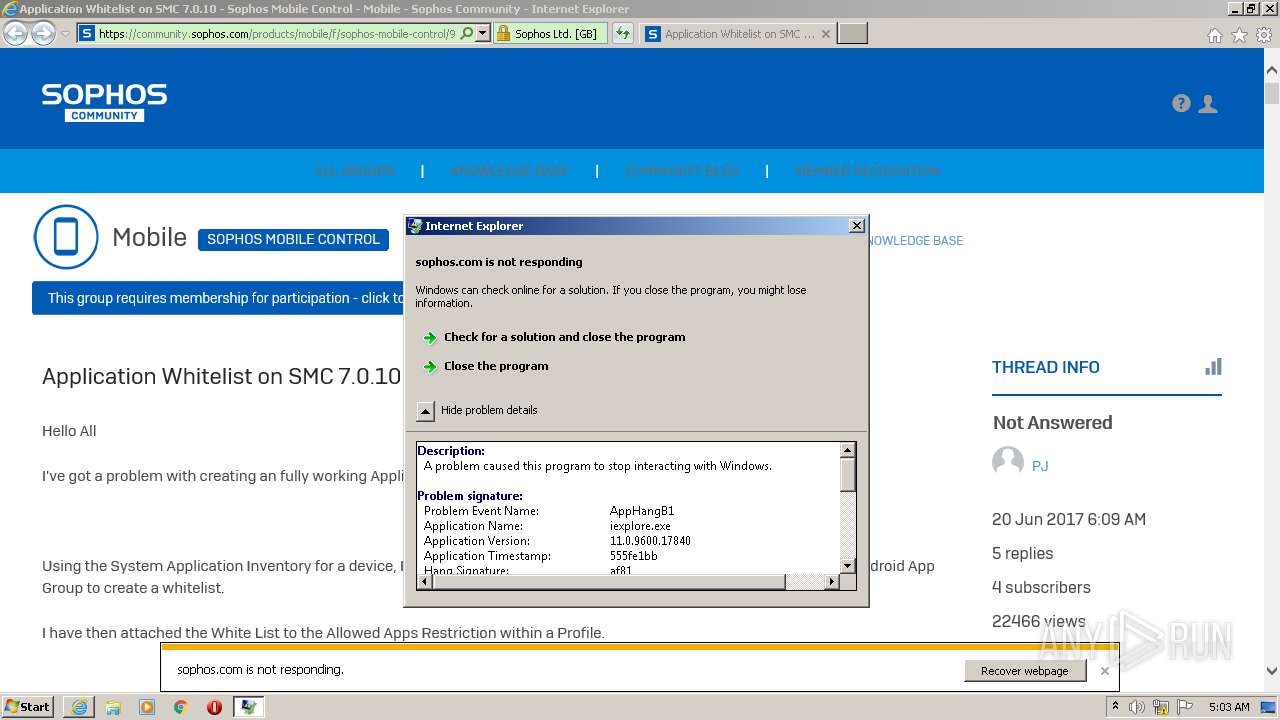Open media player taskbar icon
Screen dimensions: 1280x720
(147, 707)
